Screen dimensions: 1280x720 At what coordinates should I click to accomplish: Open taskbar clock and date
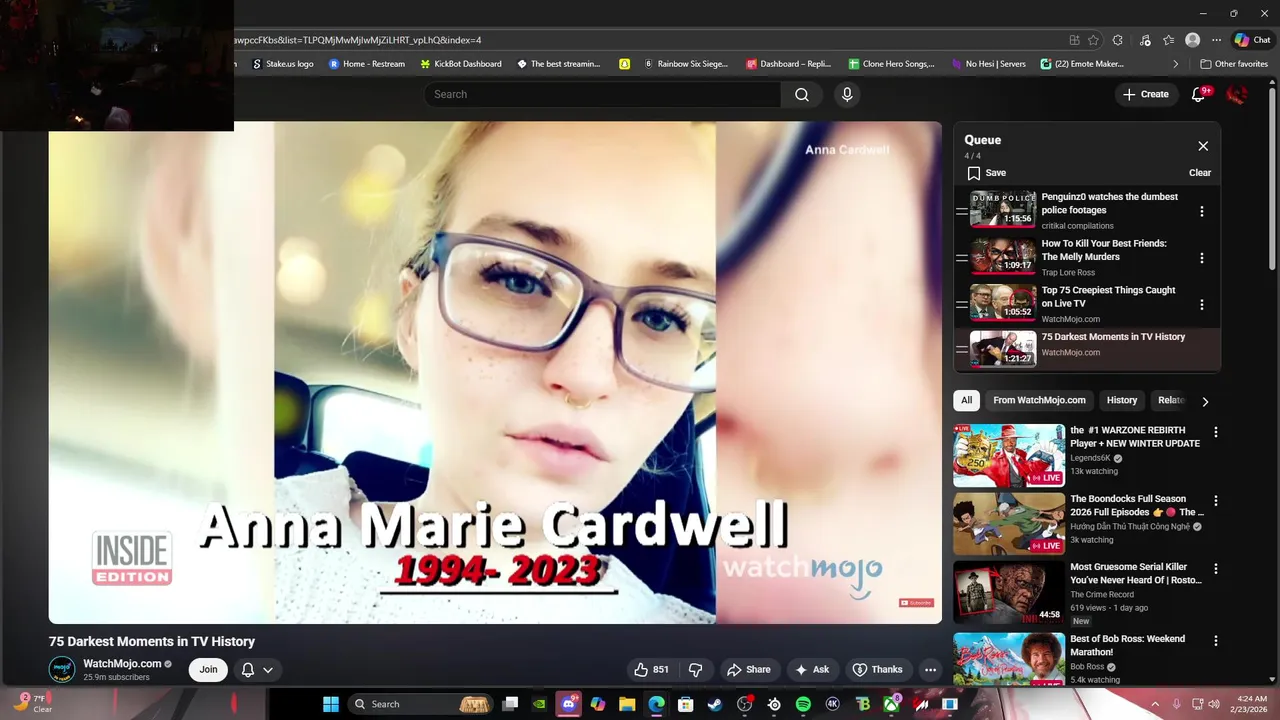[x=1252, y=704]
